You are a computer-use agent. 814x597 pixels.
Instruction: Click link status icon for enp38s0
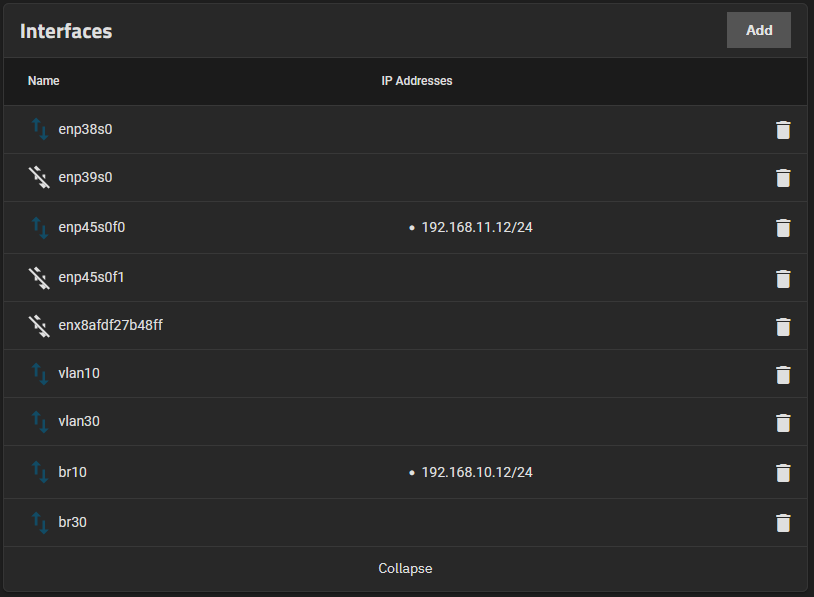click(39, 129)
